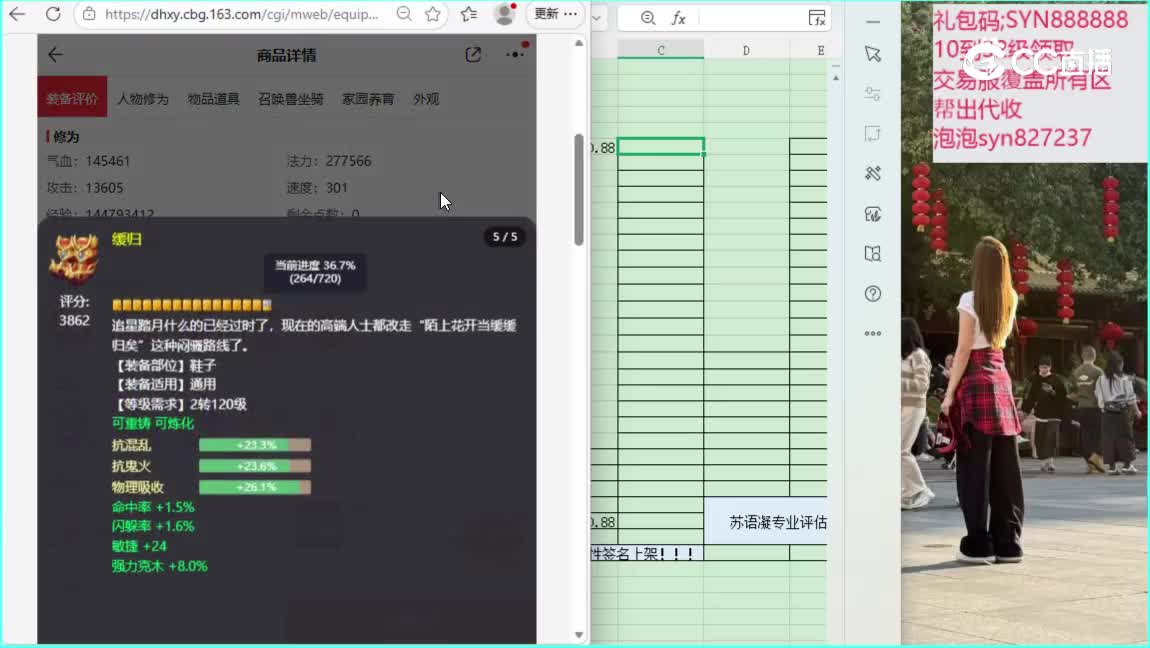Click the 缓归 equipment icon

click(73, 258)
